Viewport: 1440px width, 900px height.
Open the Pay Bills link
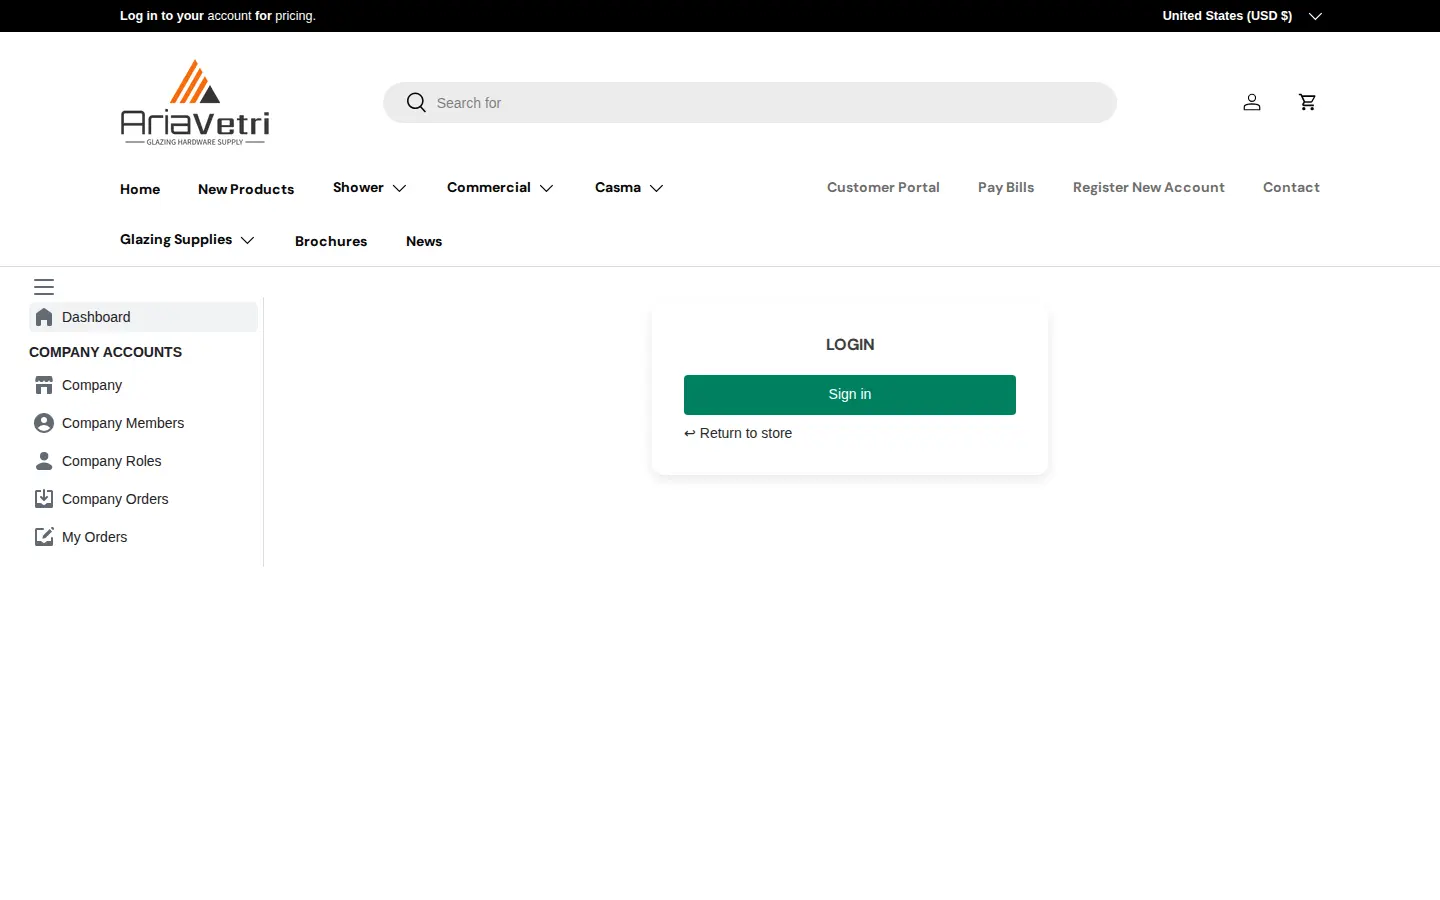pyautogui.click(x=1006, y=187)
